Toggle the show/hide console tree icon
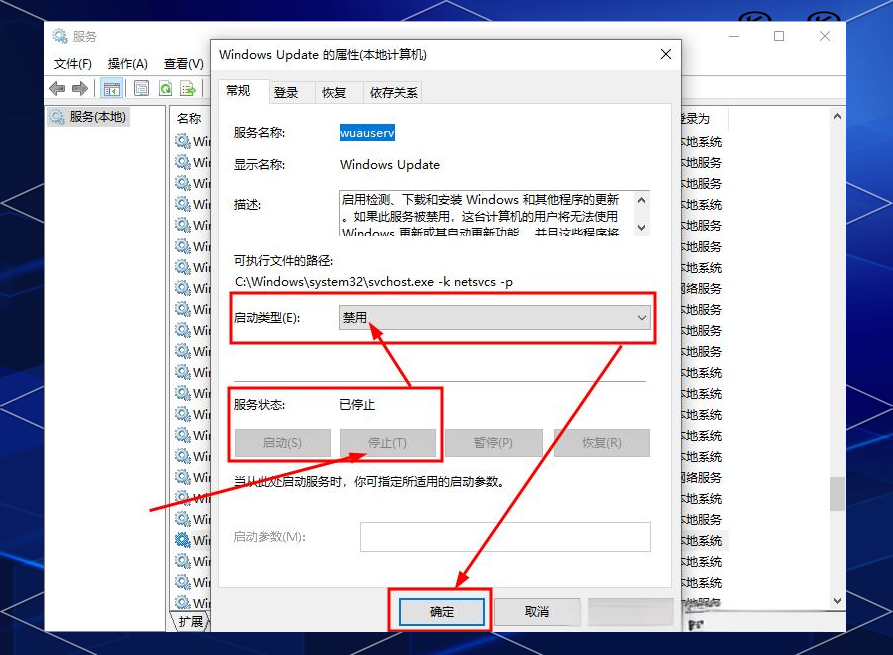This screenshot has width=893, height=655. point(112,89)
